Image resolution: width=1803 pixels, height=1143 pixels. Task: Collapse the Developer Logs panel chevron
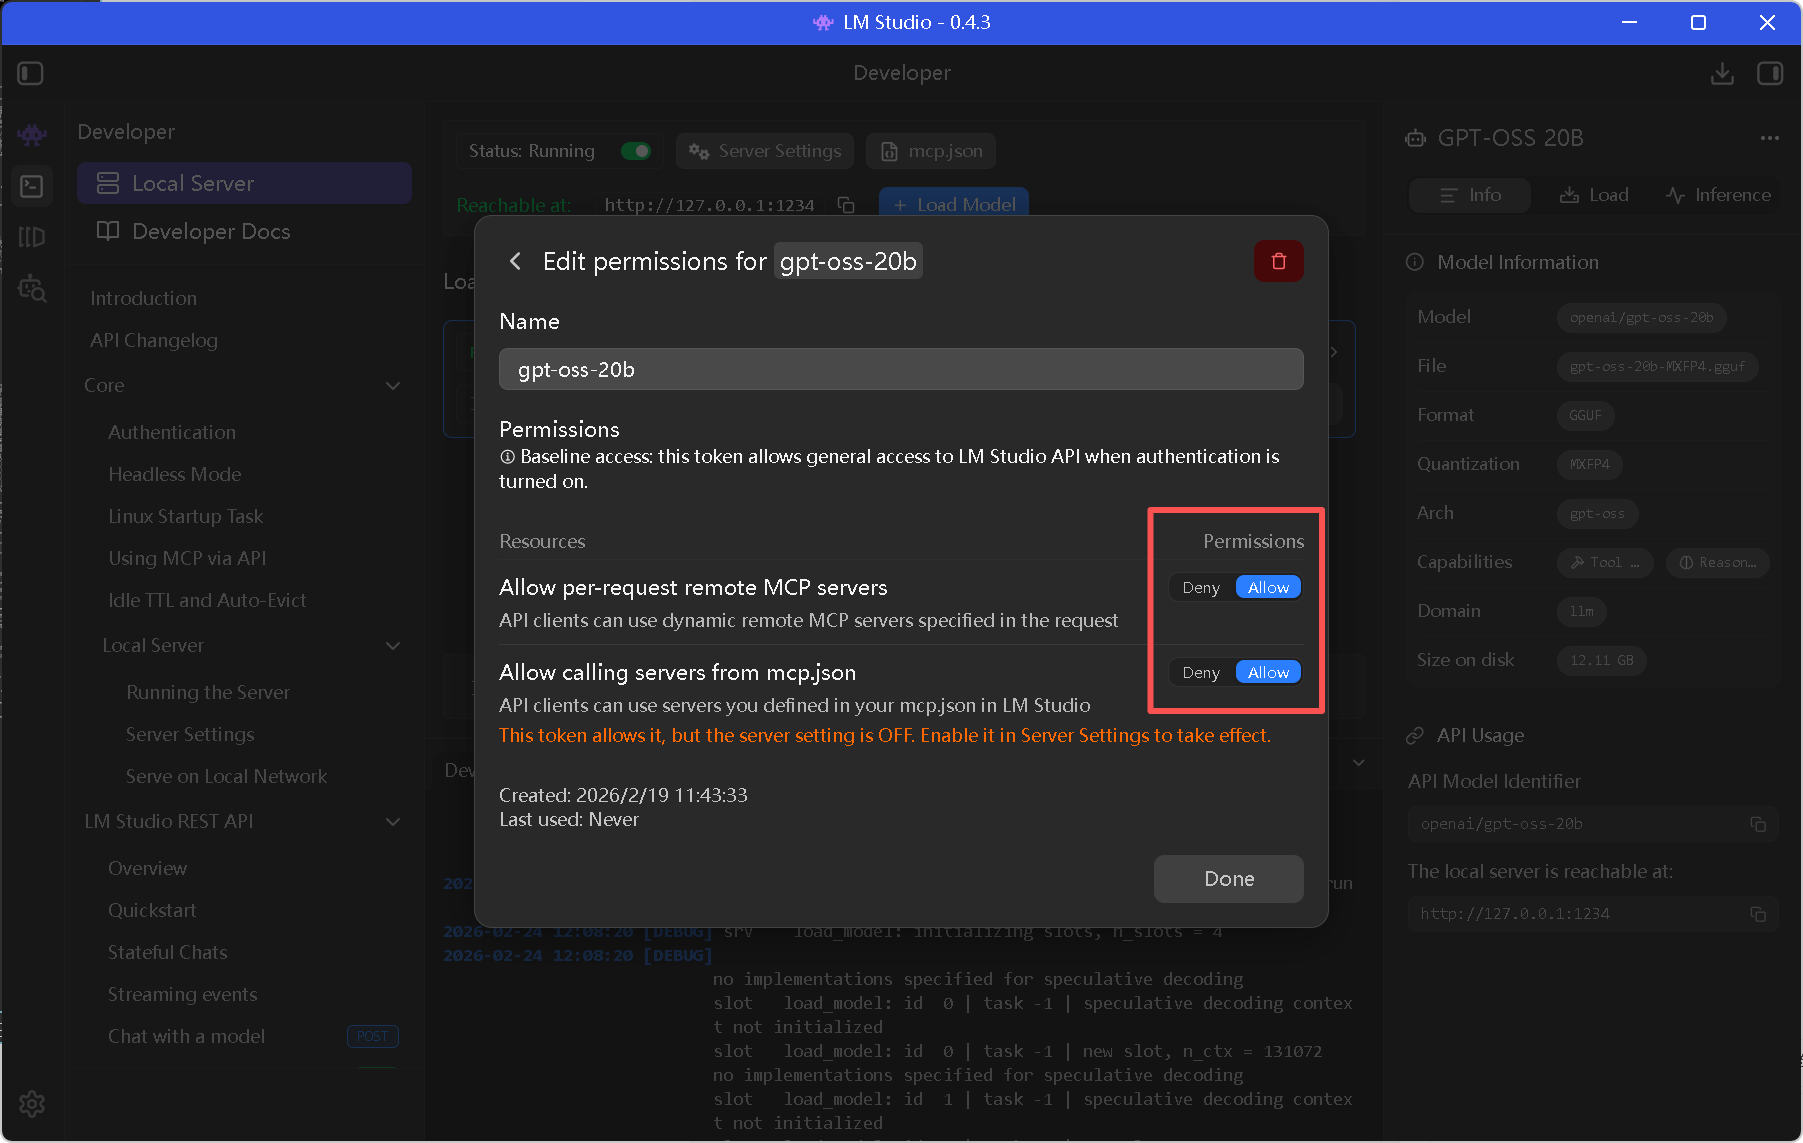click(x=1358, y=763)
